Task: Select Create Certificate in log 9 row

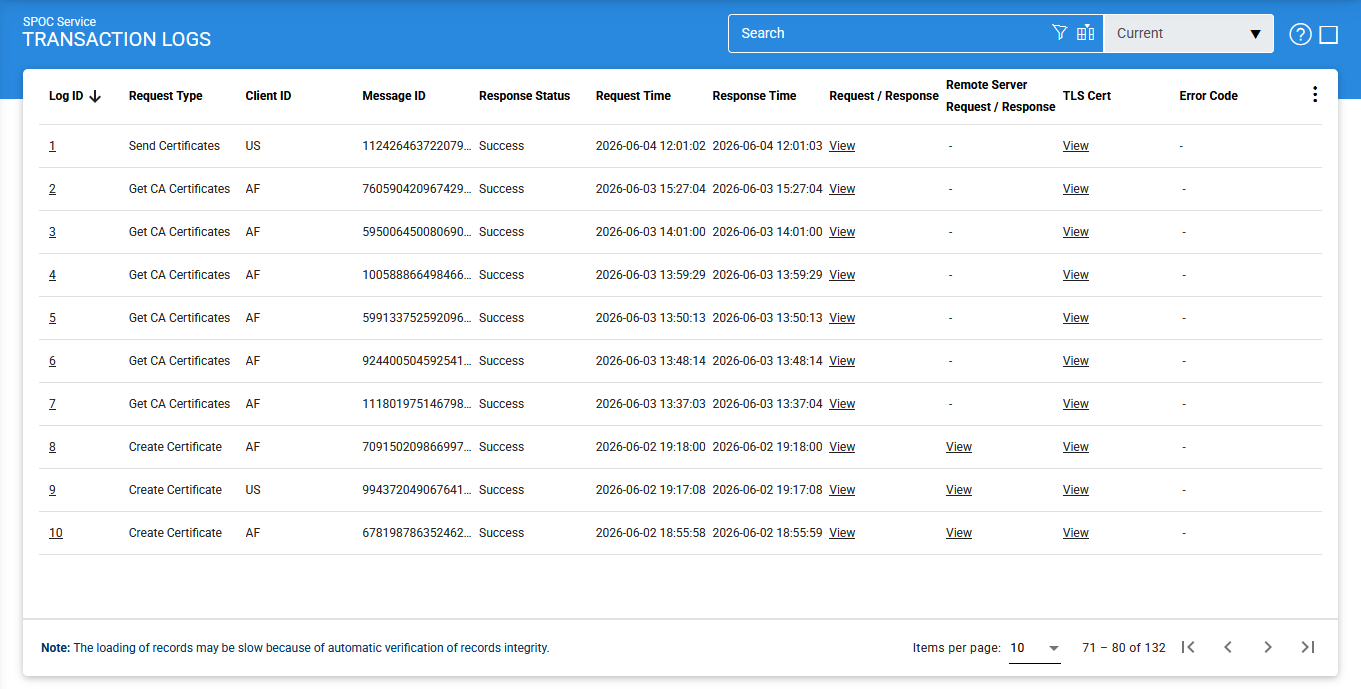Action: click(x=175, y=490)
